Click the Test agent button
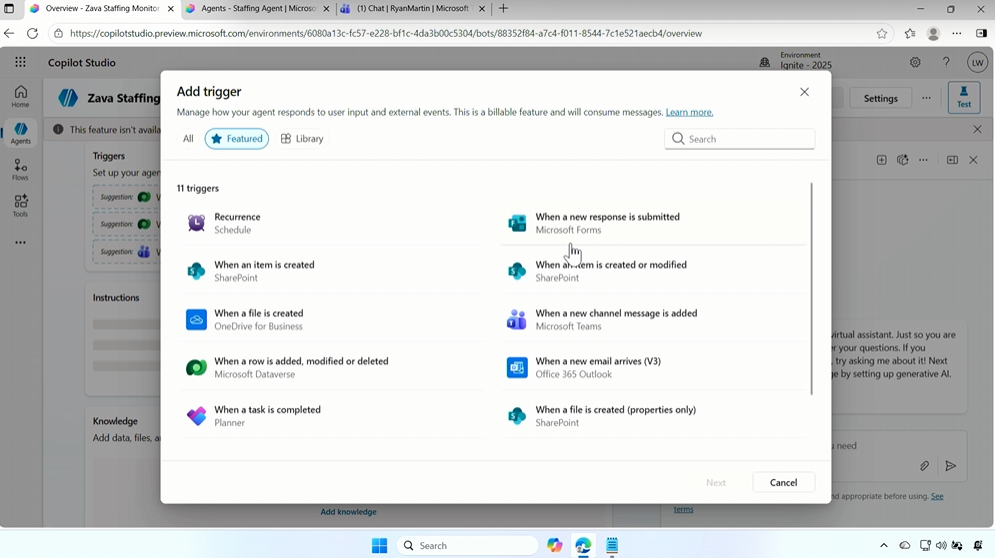Viewport: 995px width, 558px height. tap(964, 98)
